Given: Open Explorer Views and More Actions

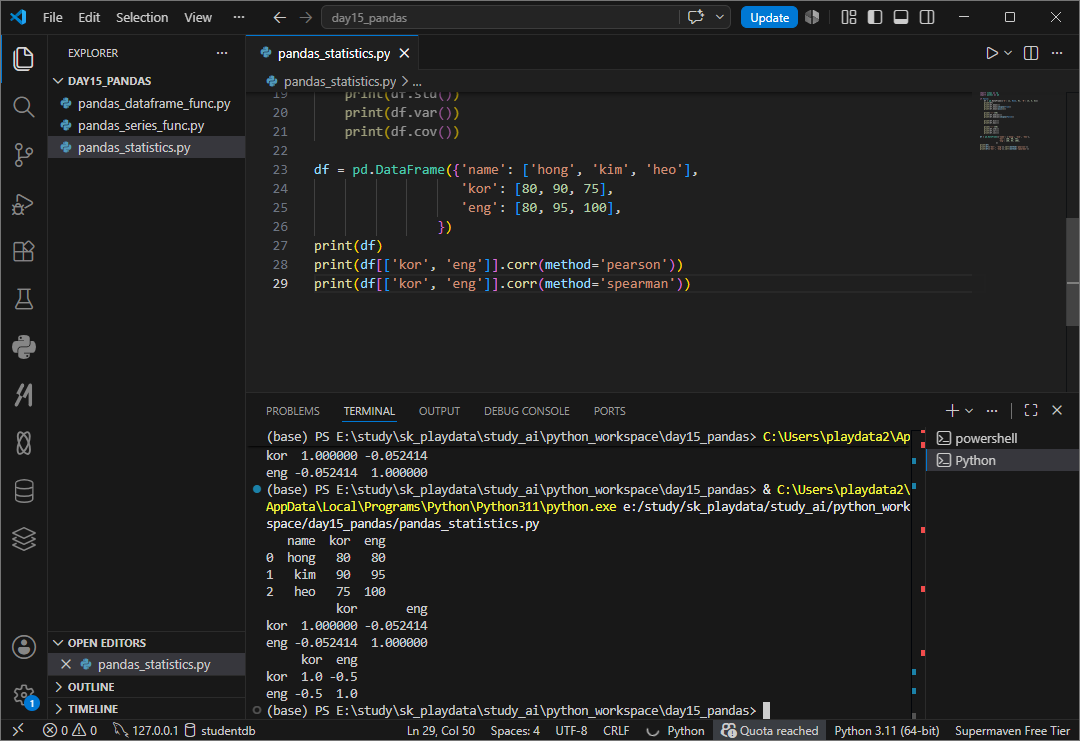Looking at the screenshot, I should [x=222, y=53].
